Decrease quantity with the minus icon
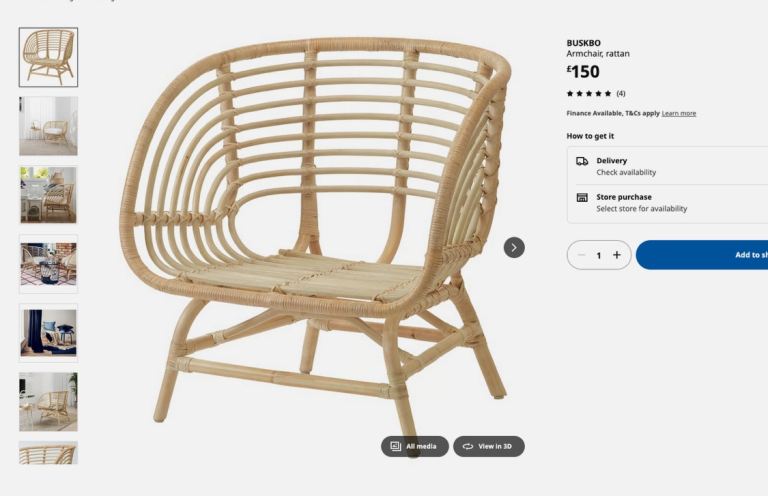 pyautogui.click(x=581, y=255)
